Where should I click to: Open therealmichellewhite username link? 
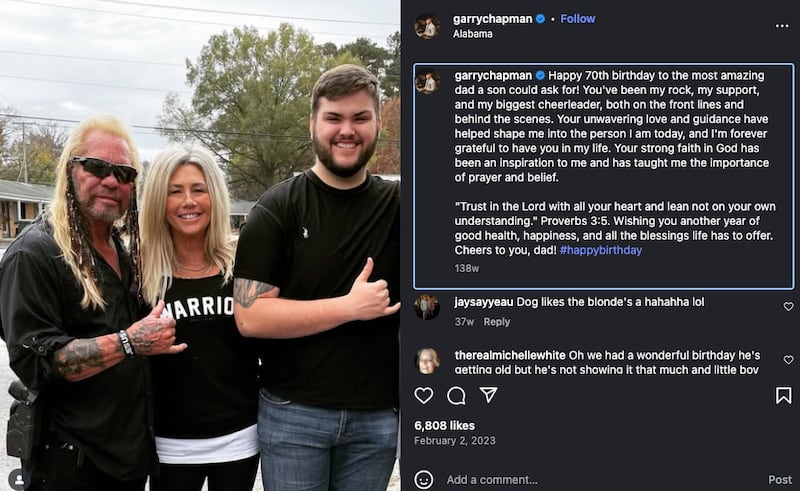(510, 355)
